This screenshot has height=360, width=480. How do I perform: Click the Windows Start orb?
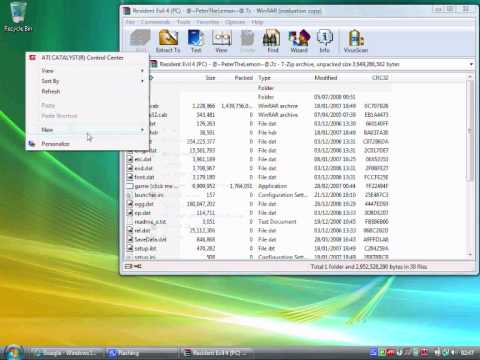(13, 352)
